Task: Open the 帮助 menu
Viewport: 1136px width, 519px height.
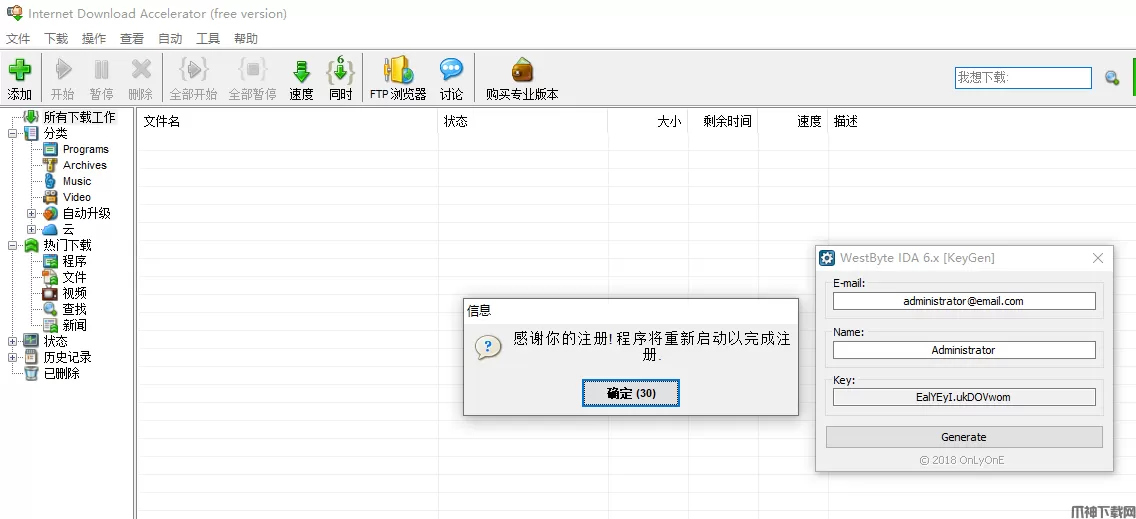Action: coord(246,38)
